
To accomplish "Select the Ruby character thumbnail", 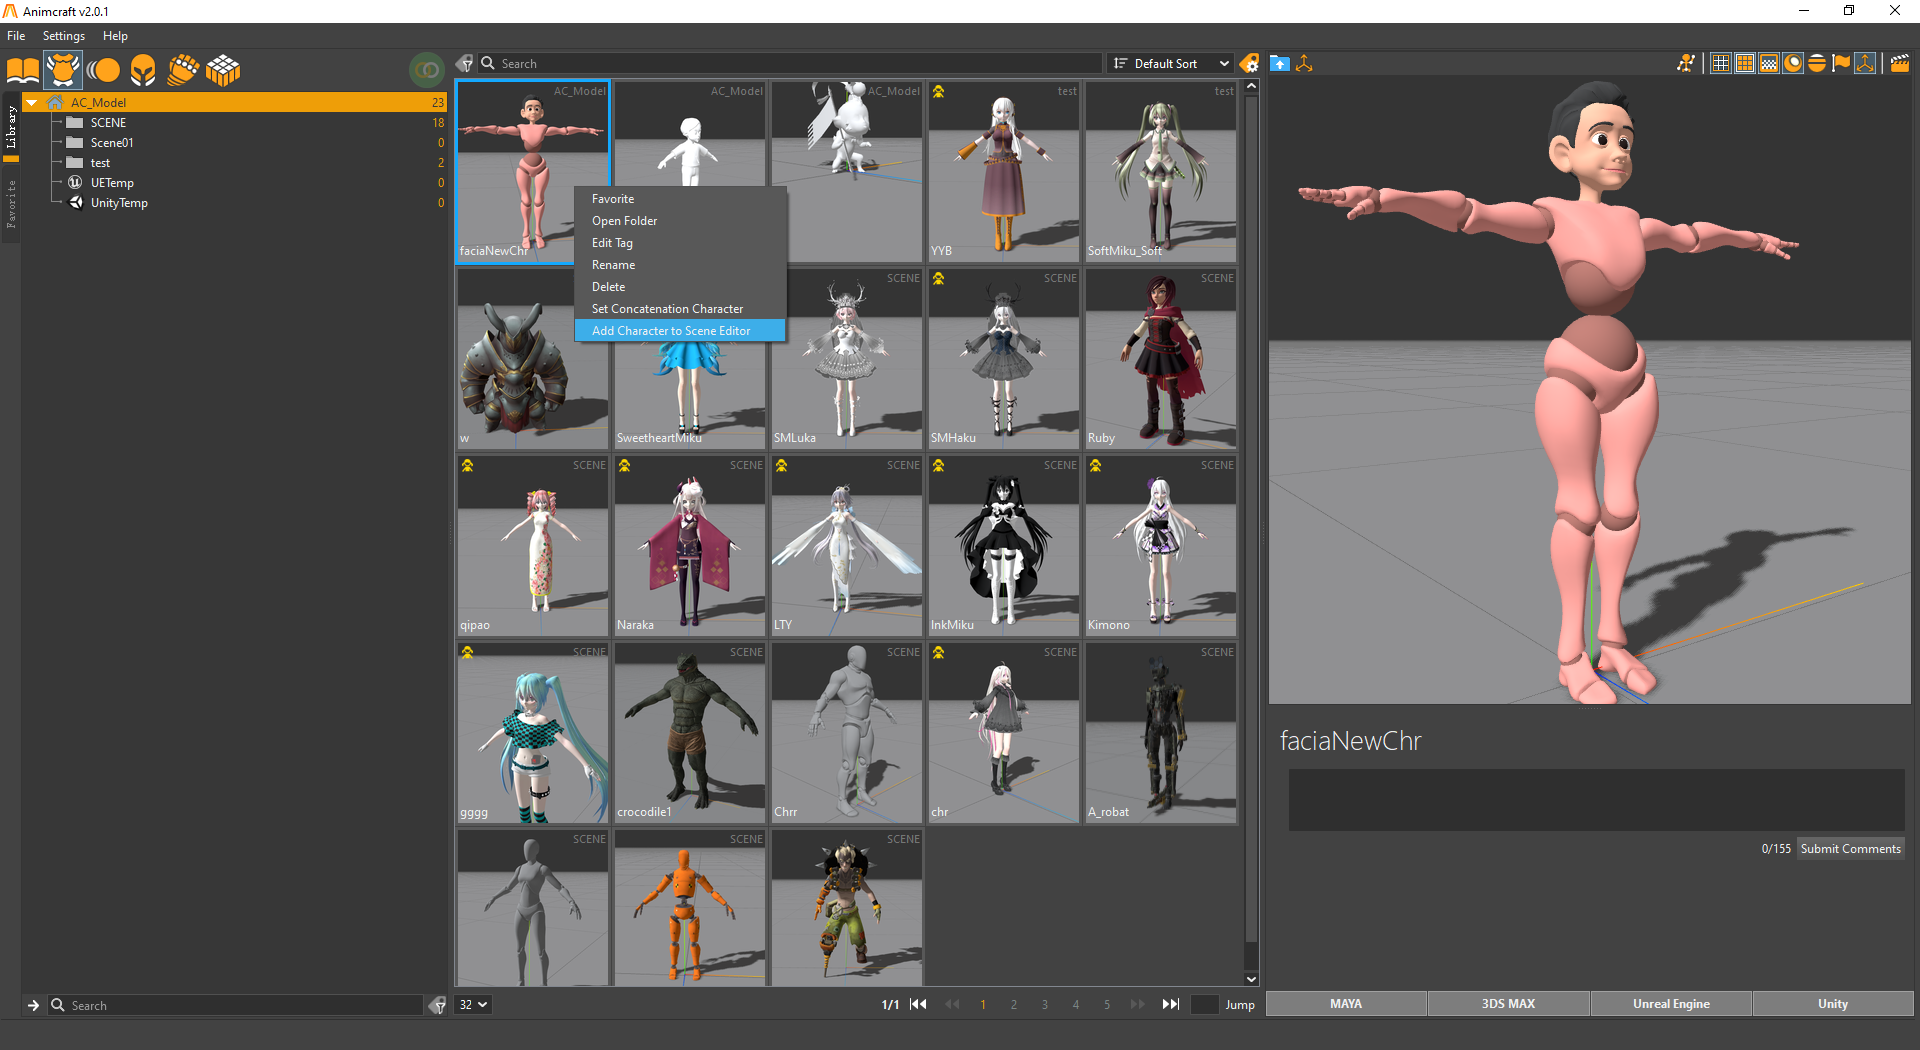I will coord(1161,358).
